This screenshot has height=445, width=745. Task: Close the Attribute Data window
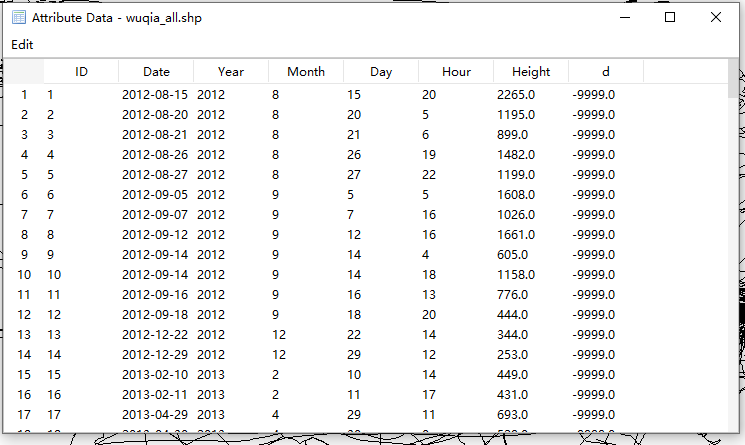click(x=716, y=18)
